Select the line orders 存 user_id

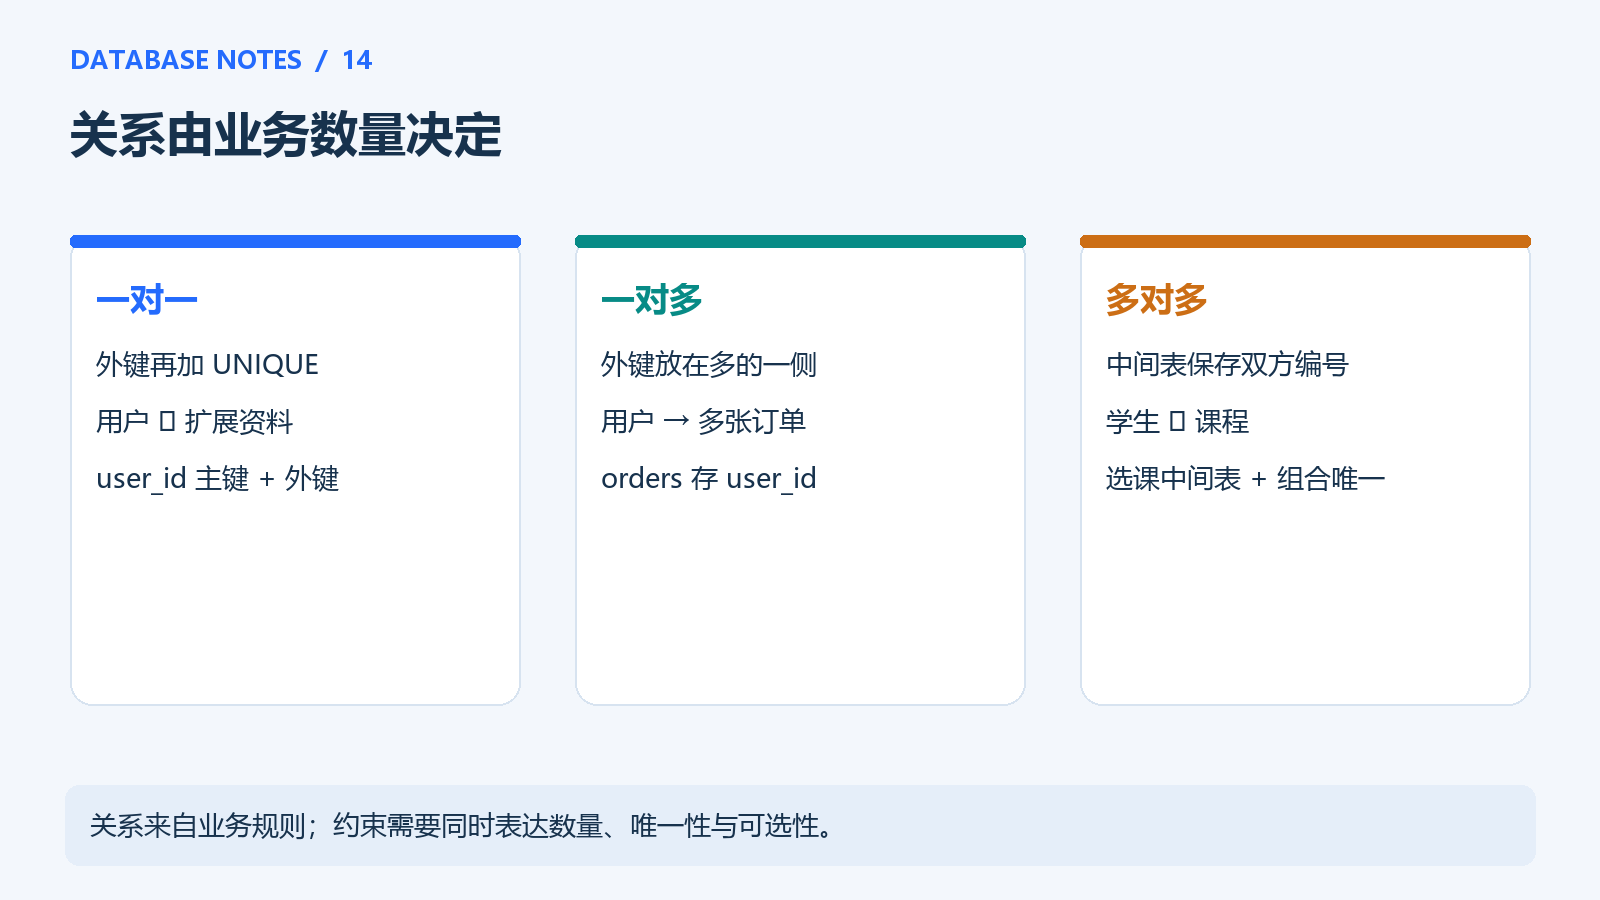click(x=709, y=479)
